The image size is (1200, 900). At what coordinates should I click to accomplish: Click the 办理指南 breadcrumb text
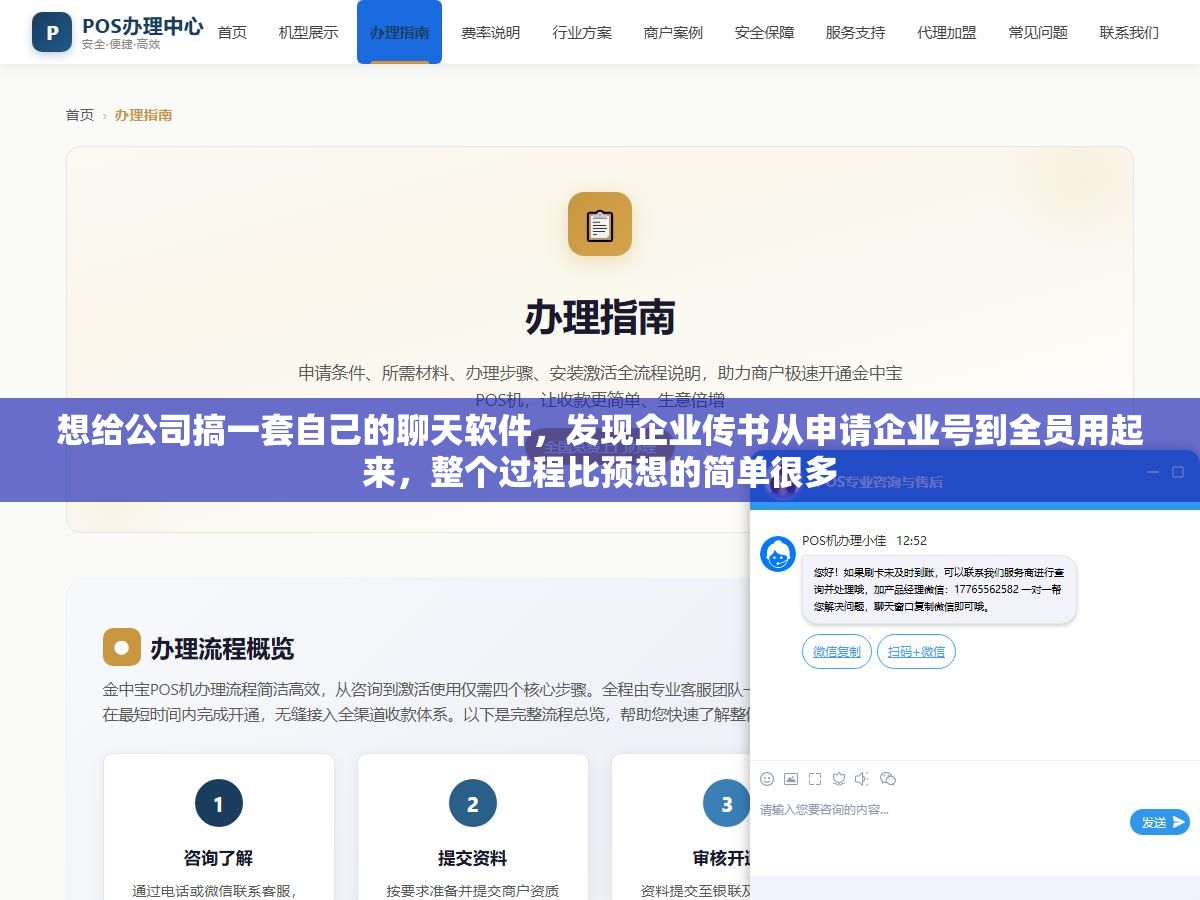coord(143,115)
